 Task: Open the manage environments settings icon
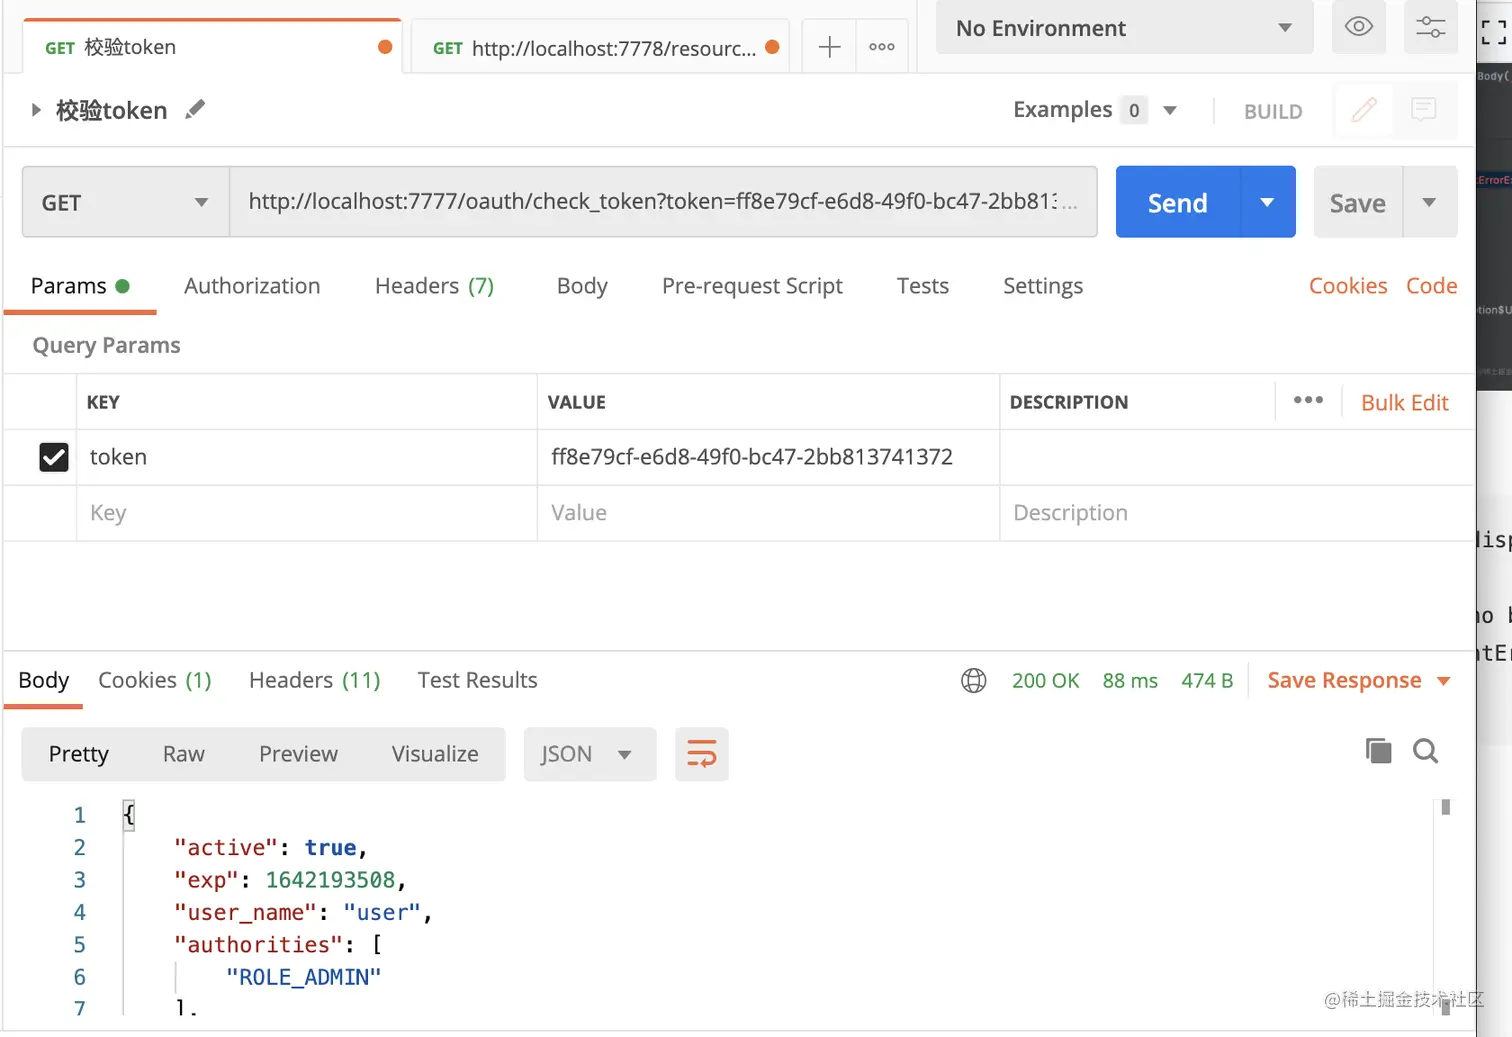(x=1430, y=27)
